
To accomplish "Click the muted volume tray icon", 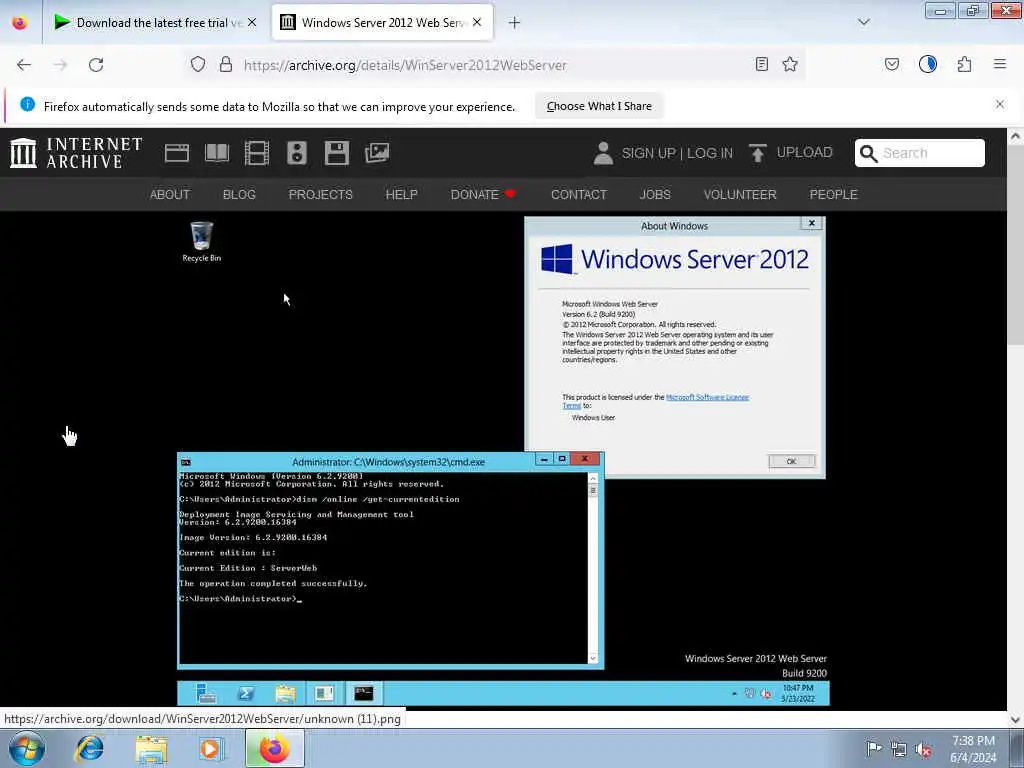I will [923, 749].
